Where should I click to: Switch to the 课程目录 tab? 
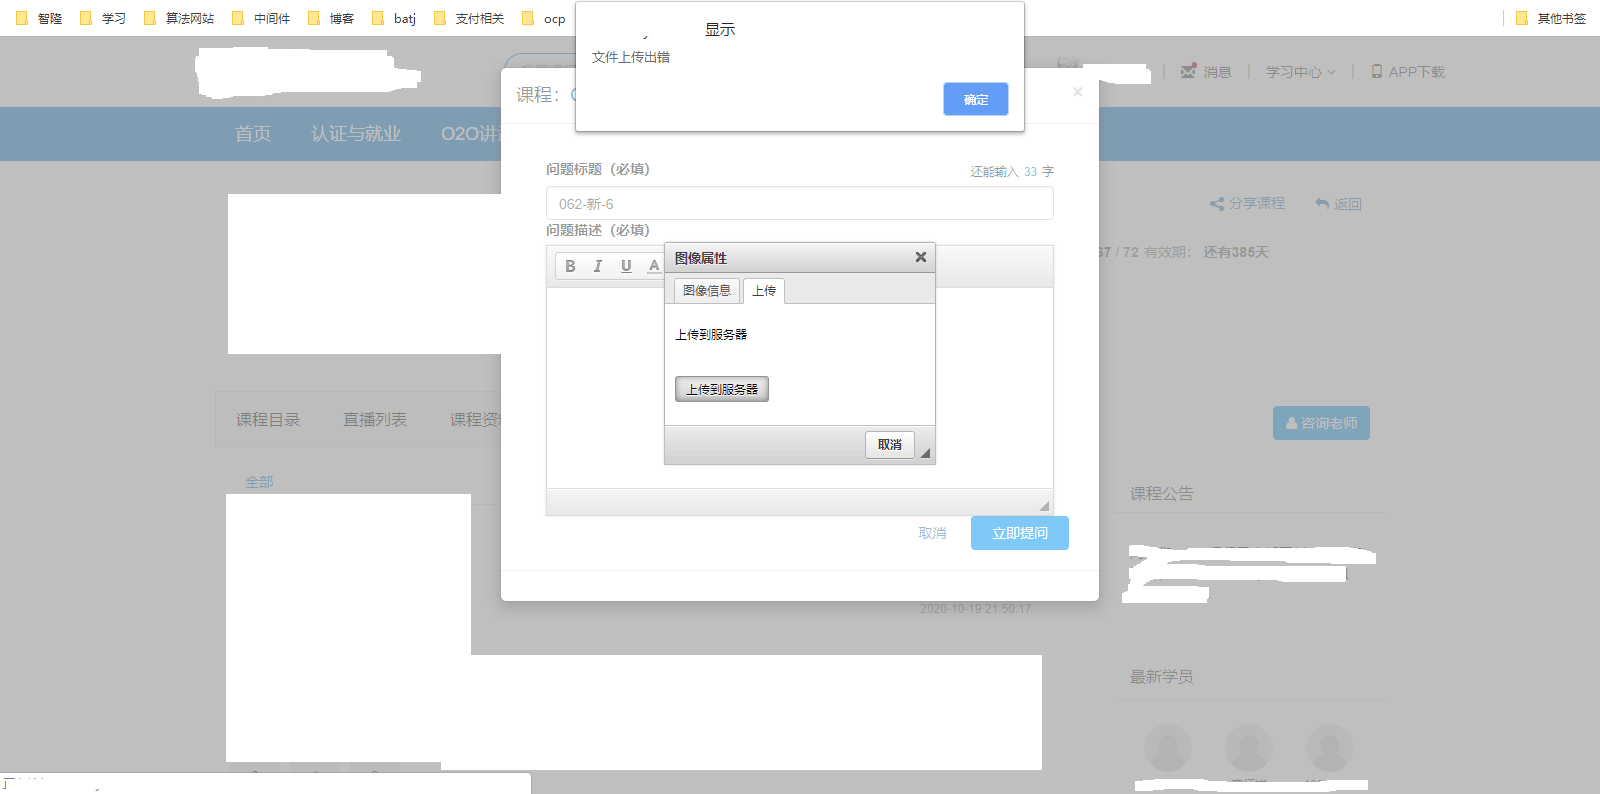coord(268,419)
